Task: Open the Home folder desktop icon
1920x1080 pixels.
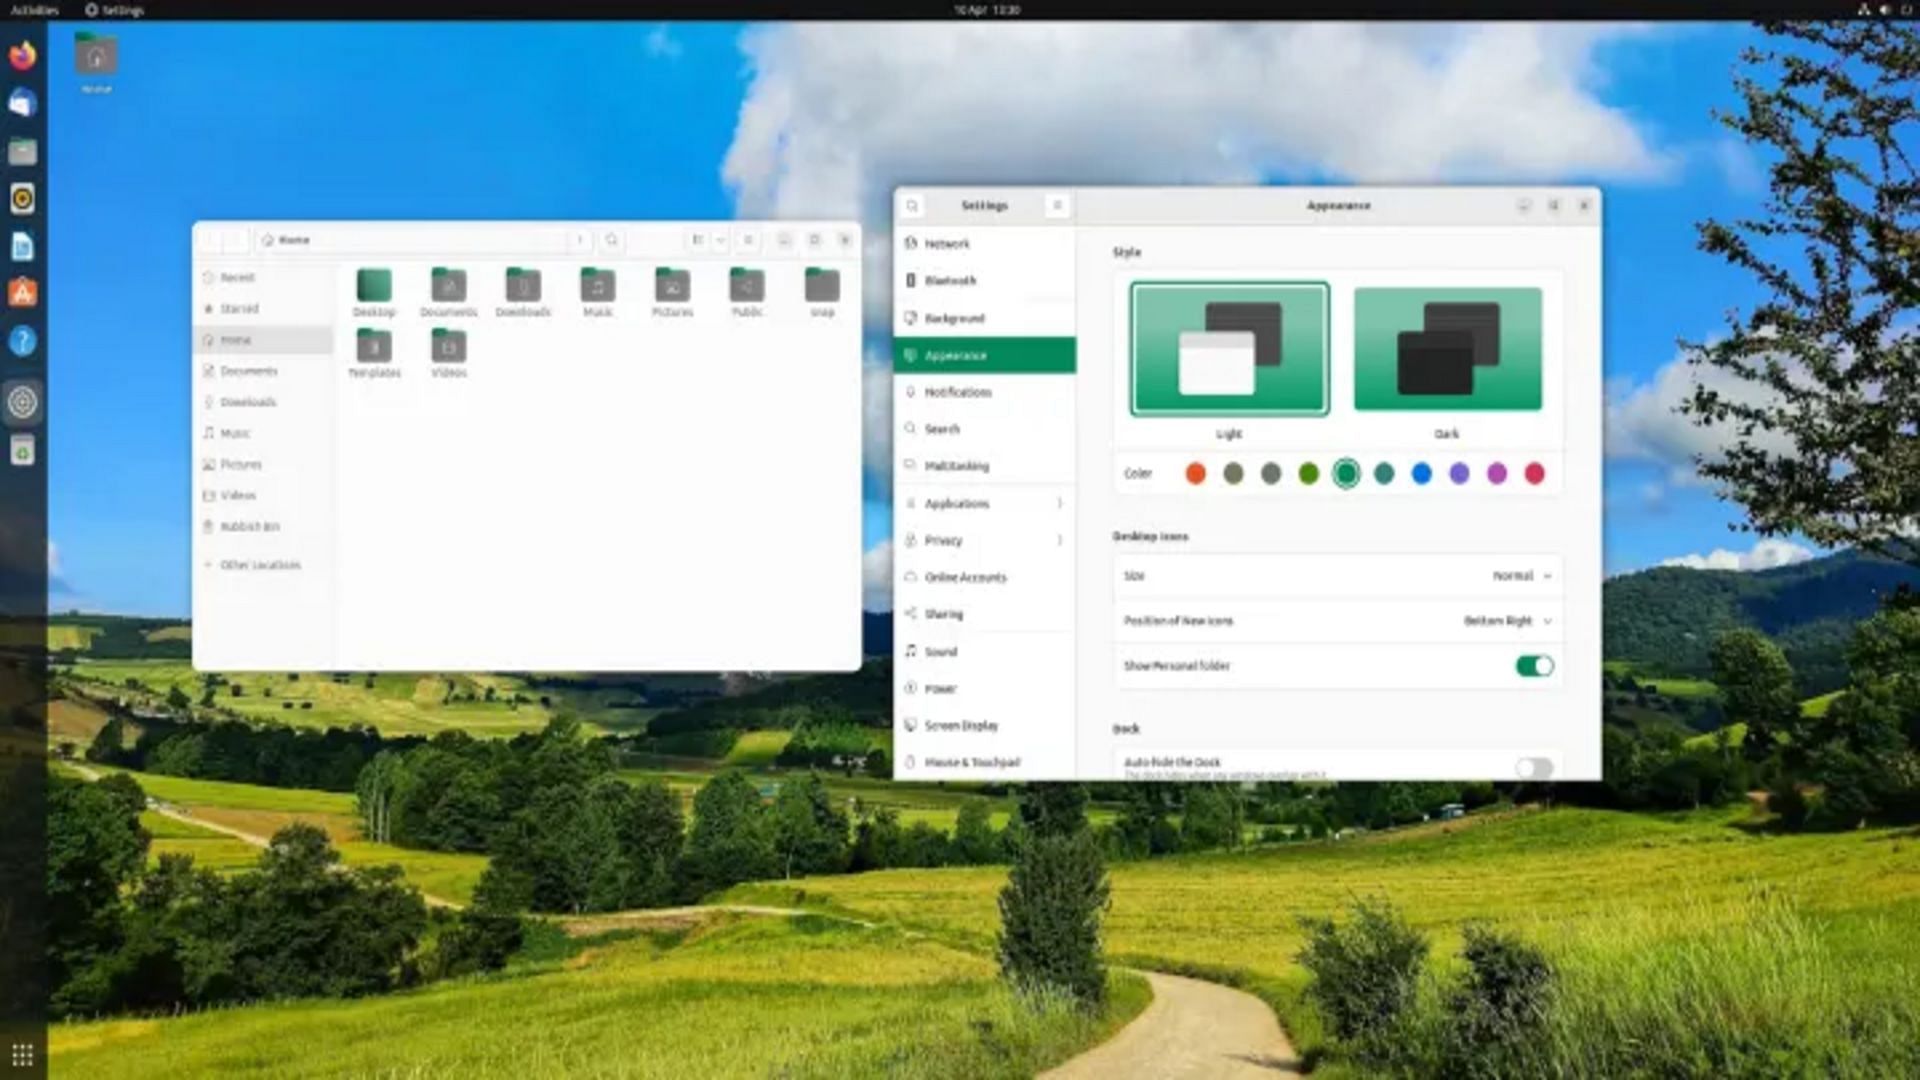Action: pyautogui.click(x=96, y=63)
